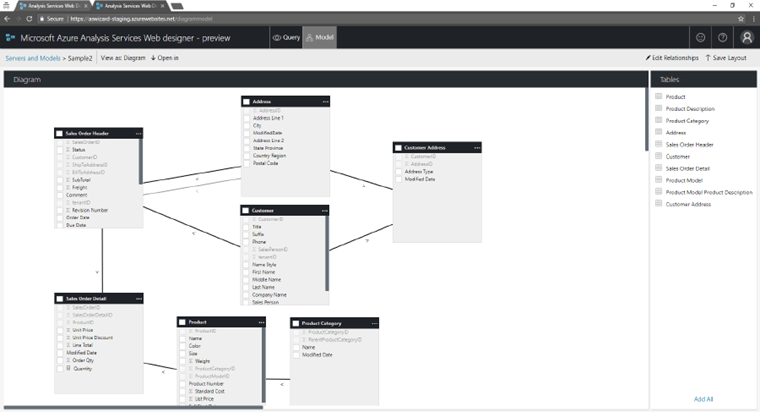Click Product Description in Tables list
Screen dimensions: 760x412
click(x=690, y=109)
